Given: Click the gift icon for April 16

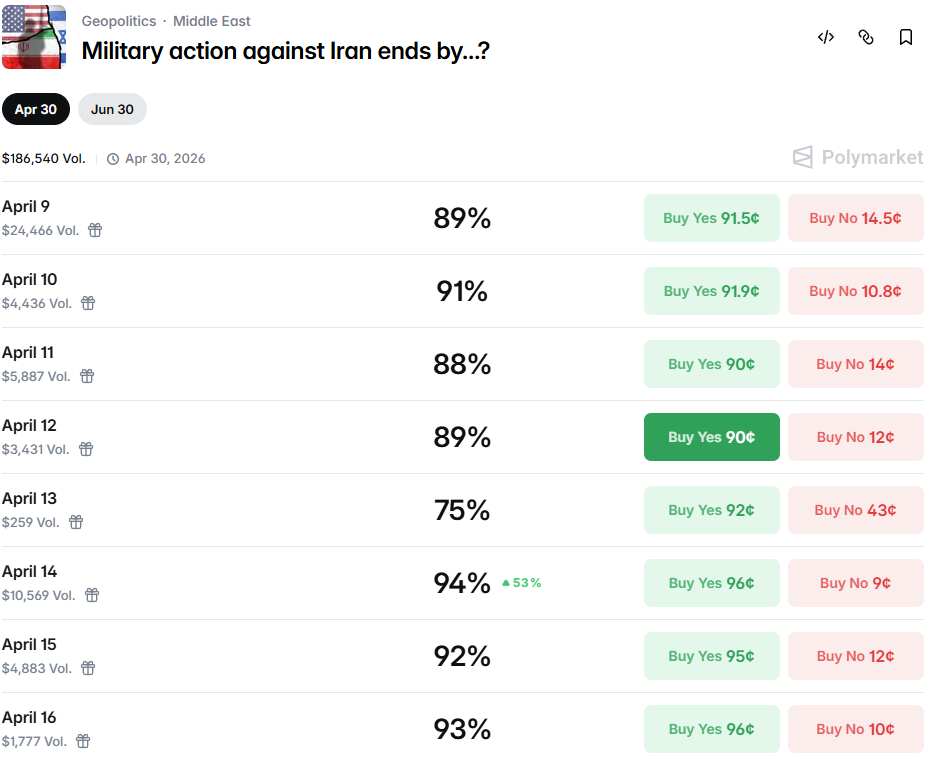Looking at the screenshot, I should pyautogui.click(x=84, y=741).
